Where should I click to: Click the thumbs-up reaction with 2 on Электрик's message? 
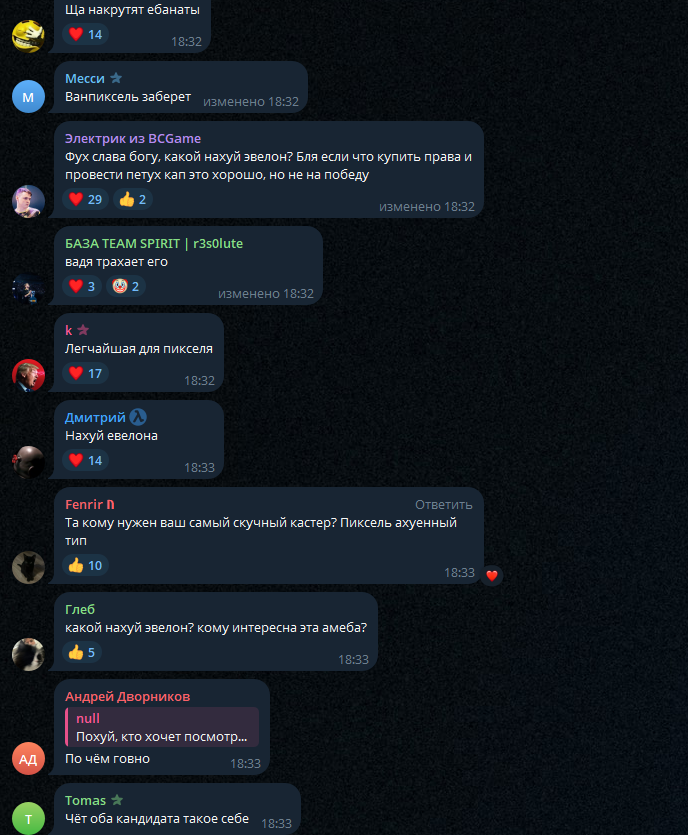tap(133, 199)
